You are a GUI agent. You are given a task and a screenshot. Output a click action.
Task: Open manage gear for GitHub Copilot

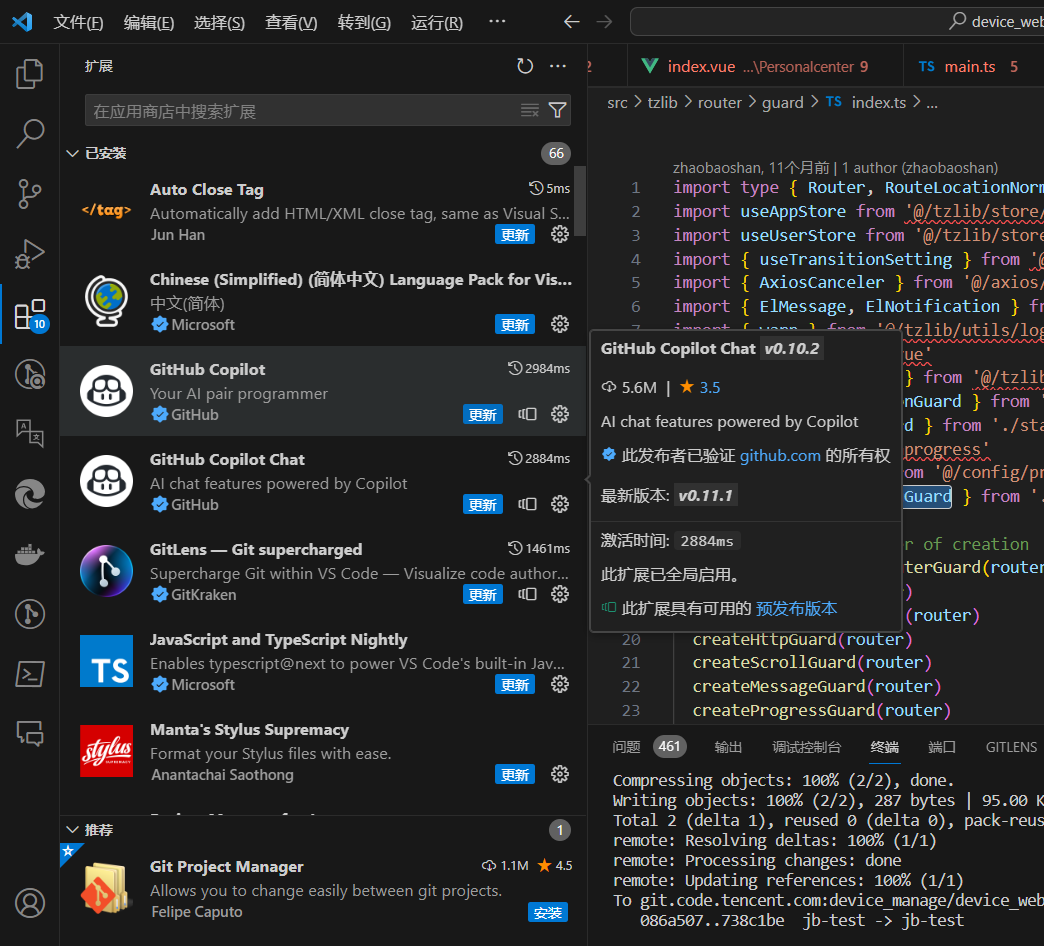tap(560, 414)
